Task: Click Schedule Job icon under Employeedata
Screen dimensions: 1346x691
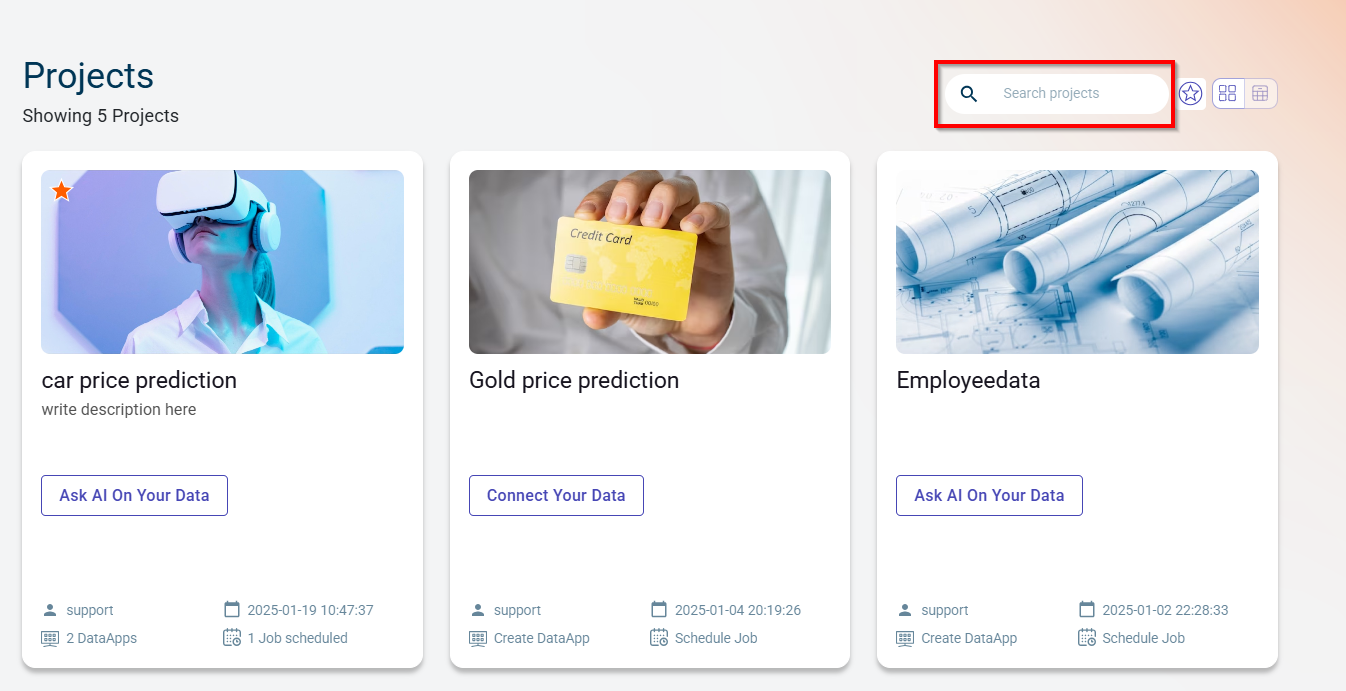Action: click(x=1087, y=638)
